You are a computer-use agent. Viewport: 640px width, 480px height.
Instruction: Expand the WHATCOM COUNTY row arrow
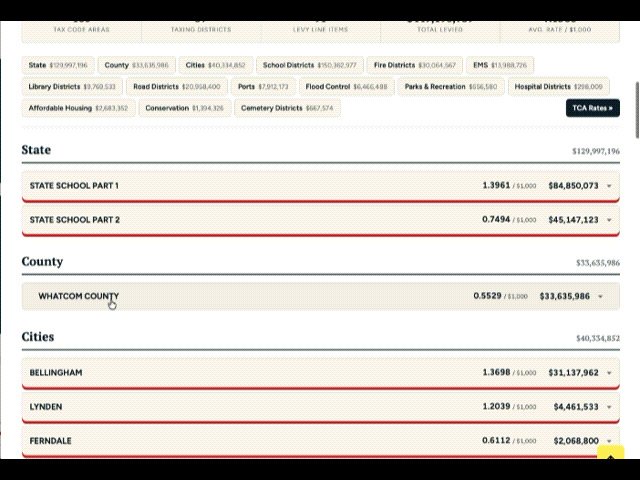(x=600, y=297)
